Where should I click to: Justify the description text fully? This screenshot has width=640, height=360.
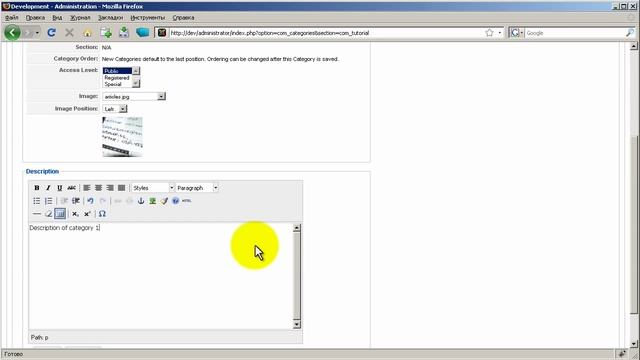pyautogui.click(x=122, y=188)
